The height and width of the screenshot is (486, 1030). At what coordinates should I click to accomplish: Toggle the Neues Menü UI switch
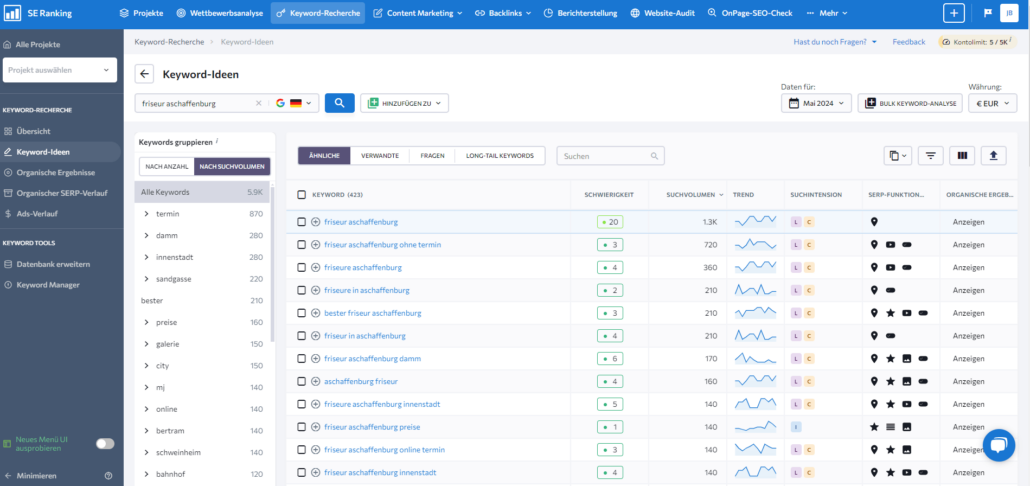pos(105,444)
